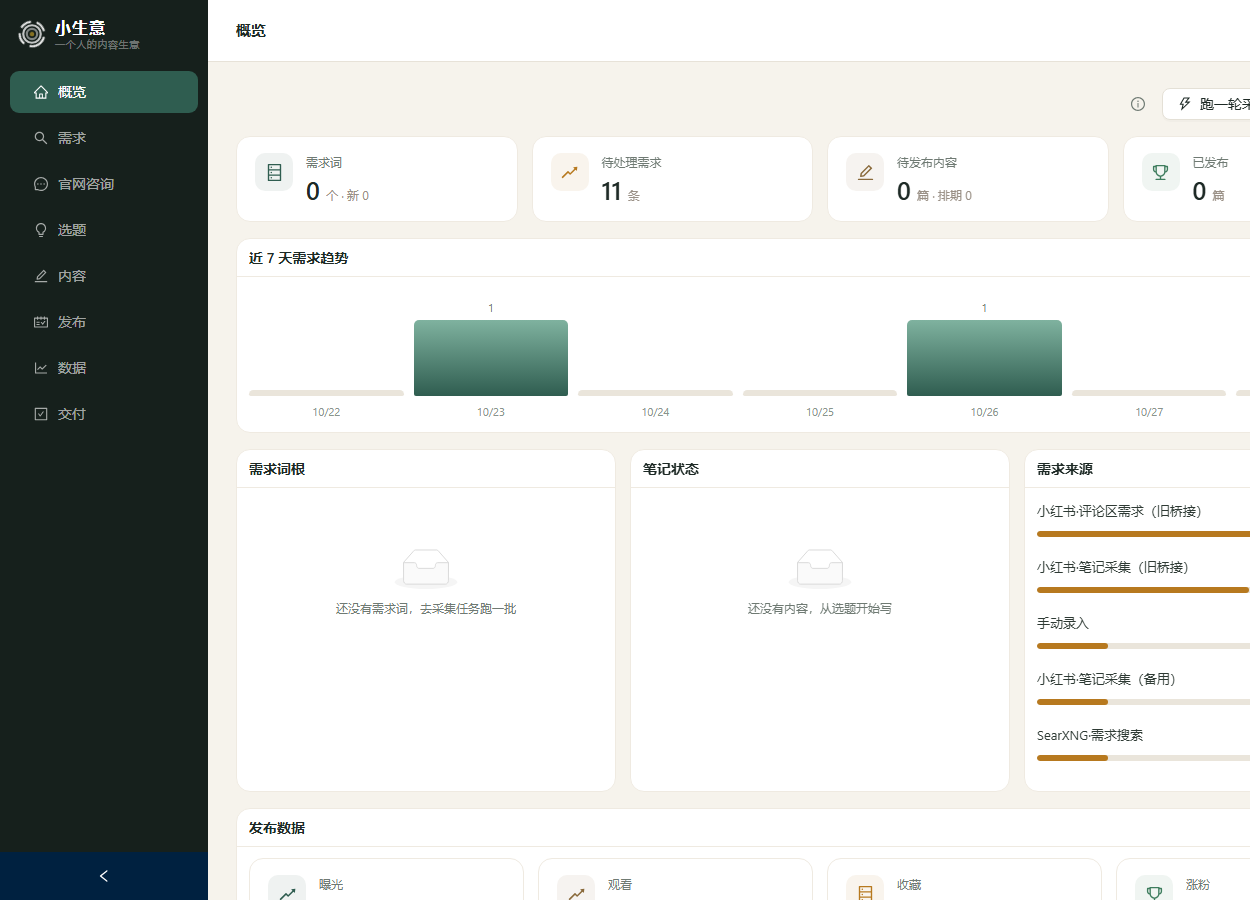
Task: Collapse the sidebar with the chevron
Action: pos(104,876)
